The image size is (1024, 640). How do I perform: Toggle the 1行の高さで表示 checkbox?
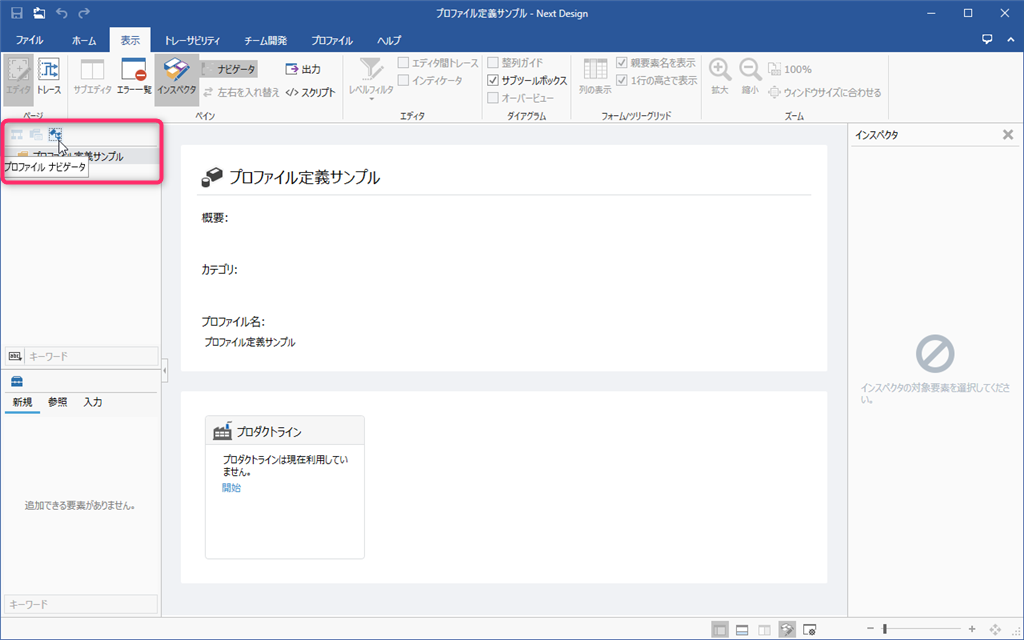point(622,80)
